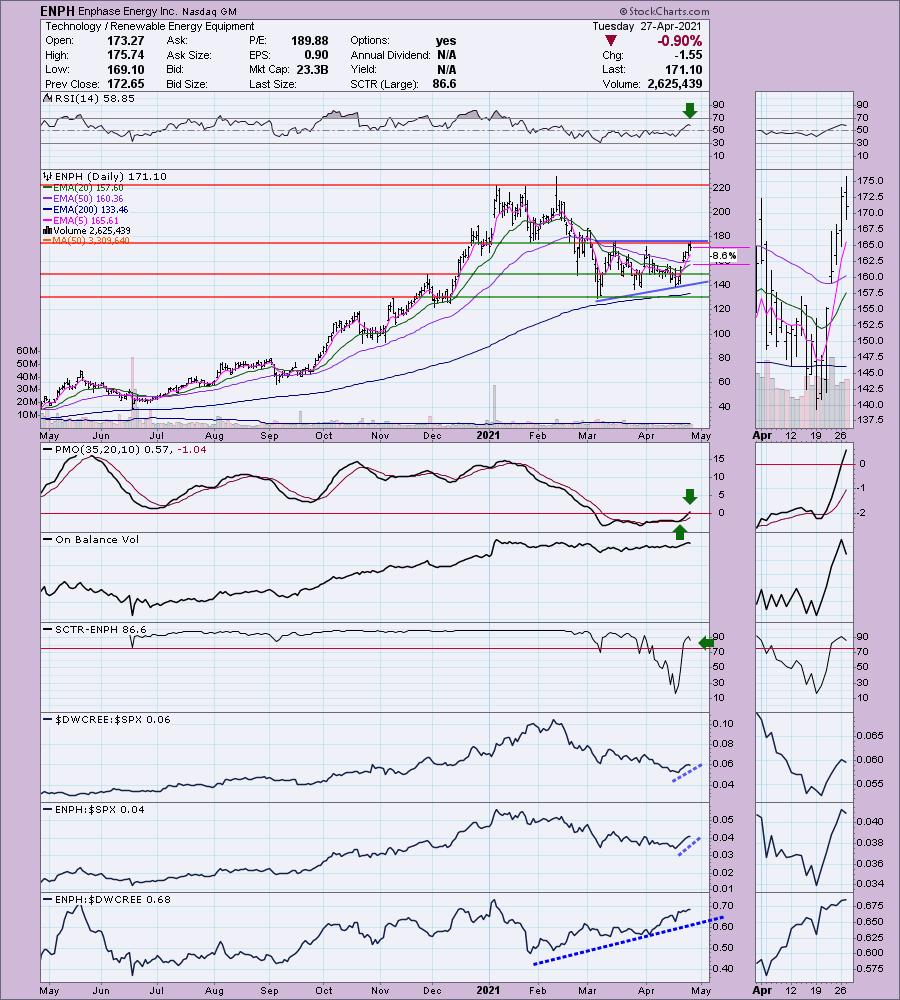The image size is (900, 1000).
Task: Click the -8.6% annotation on price chart
Action: pos(723,256)
